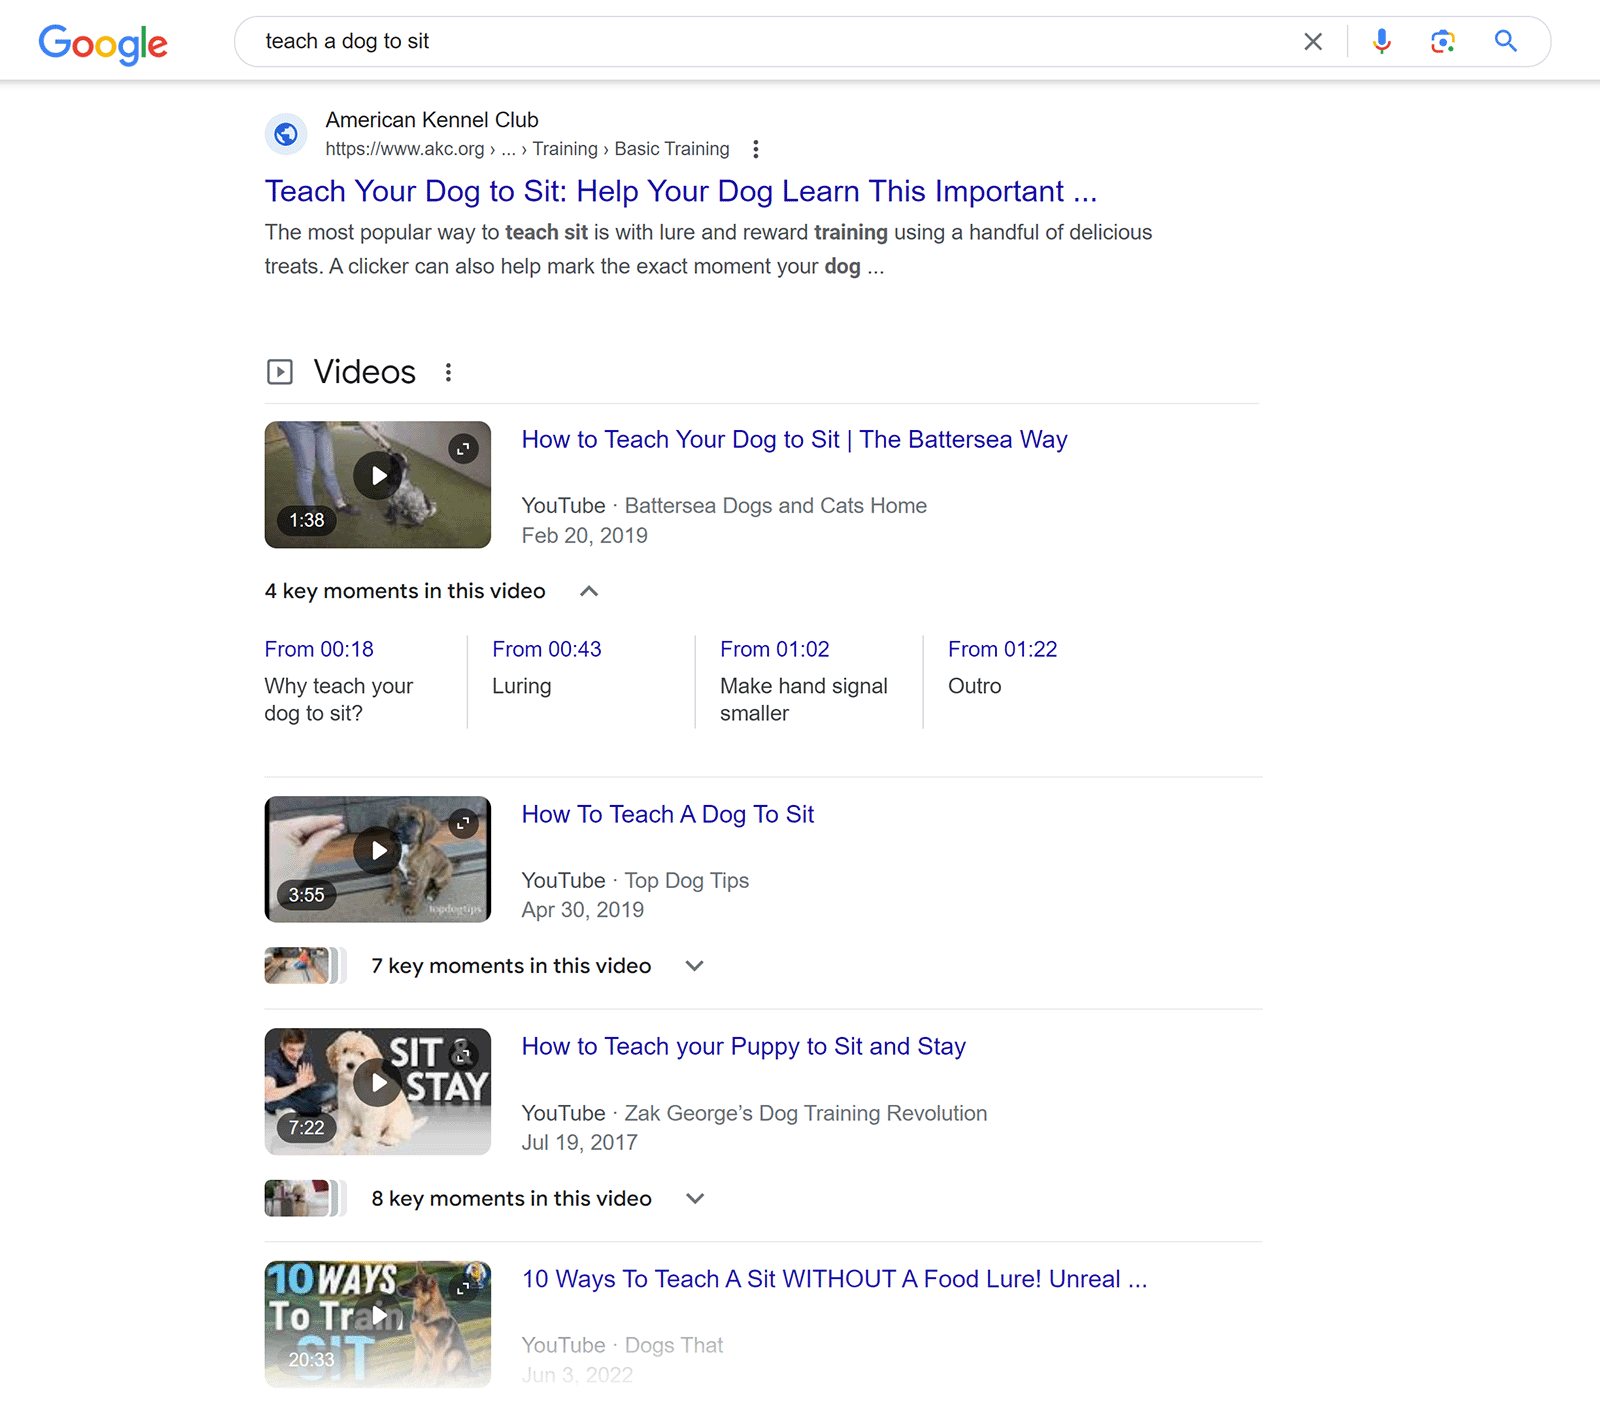
Task: Click the microphone icon for voice search
Action: point(1381,41)
